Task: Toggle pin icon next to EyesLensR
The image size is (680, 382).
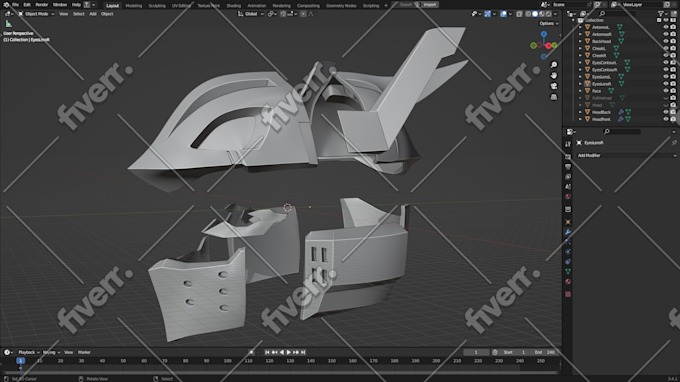Action: [x=673, y=143]
